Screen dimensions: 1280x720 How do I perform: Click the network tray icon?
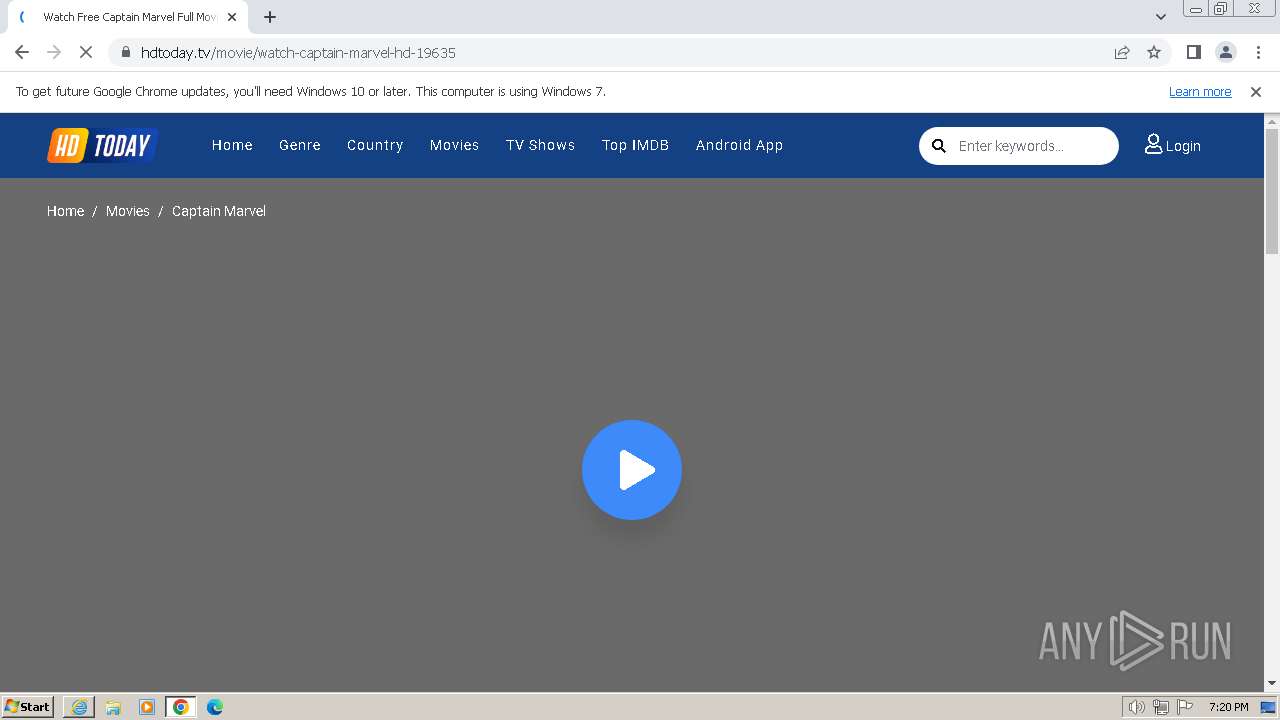click(x=1161, y=707)
